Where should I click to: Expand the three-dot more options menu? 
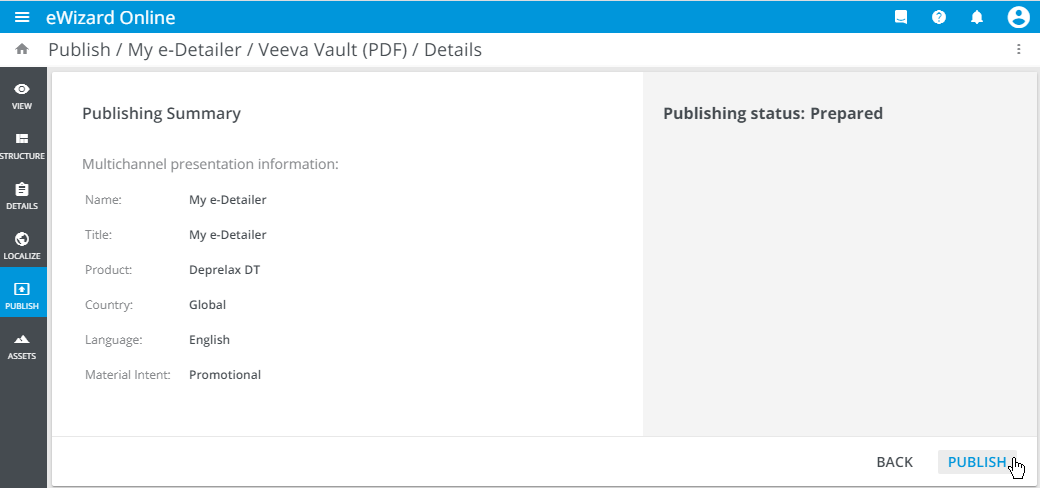(1018, 49)
